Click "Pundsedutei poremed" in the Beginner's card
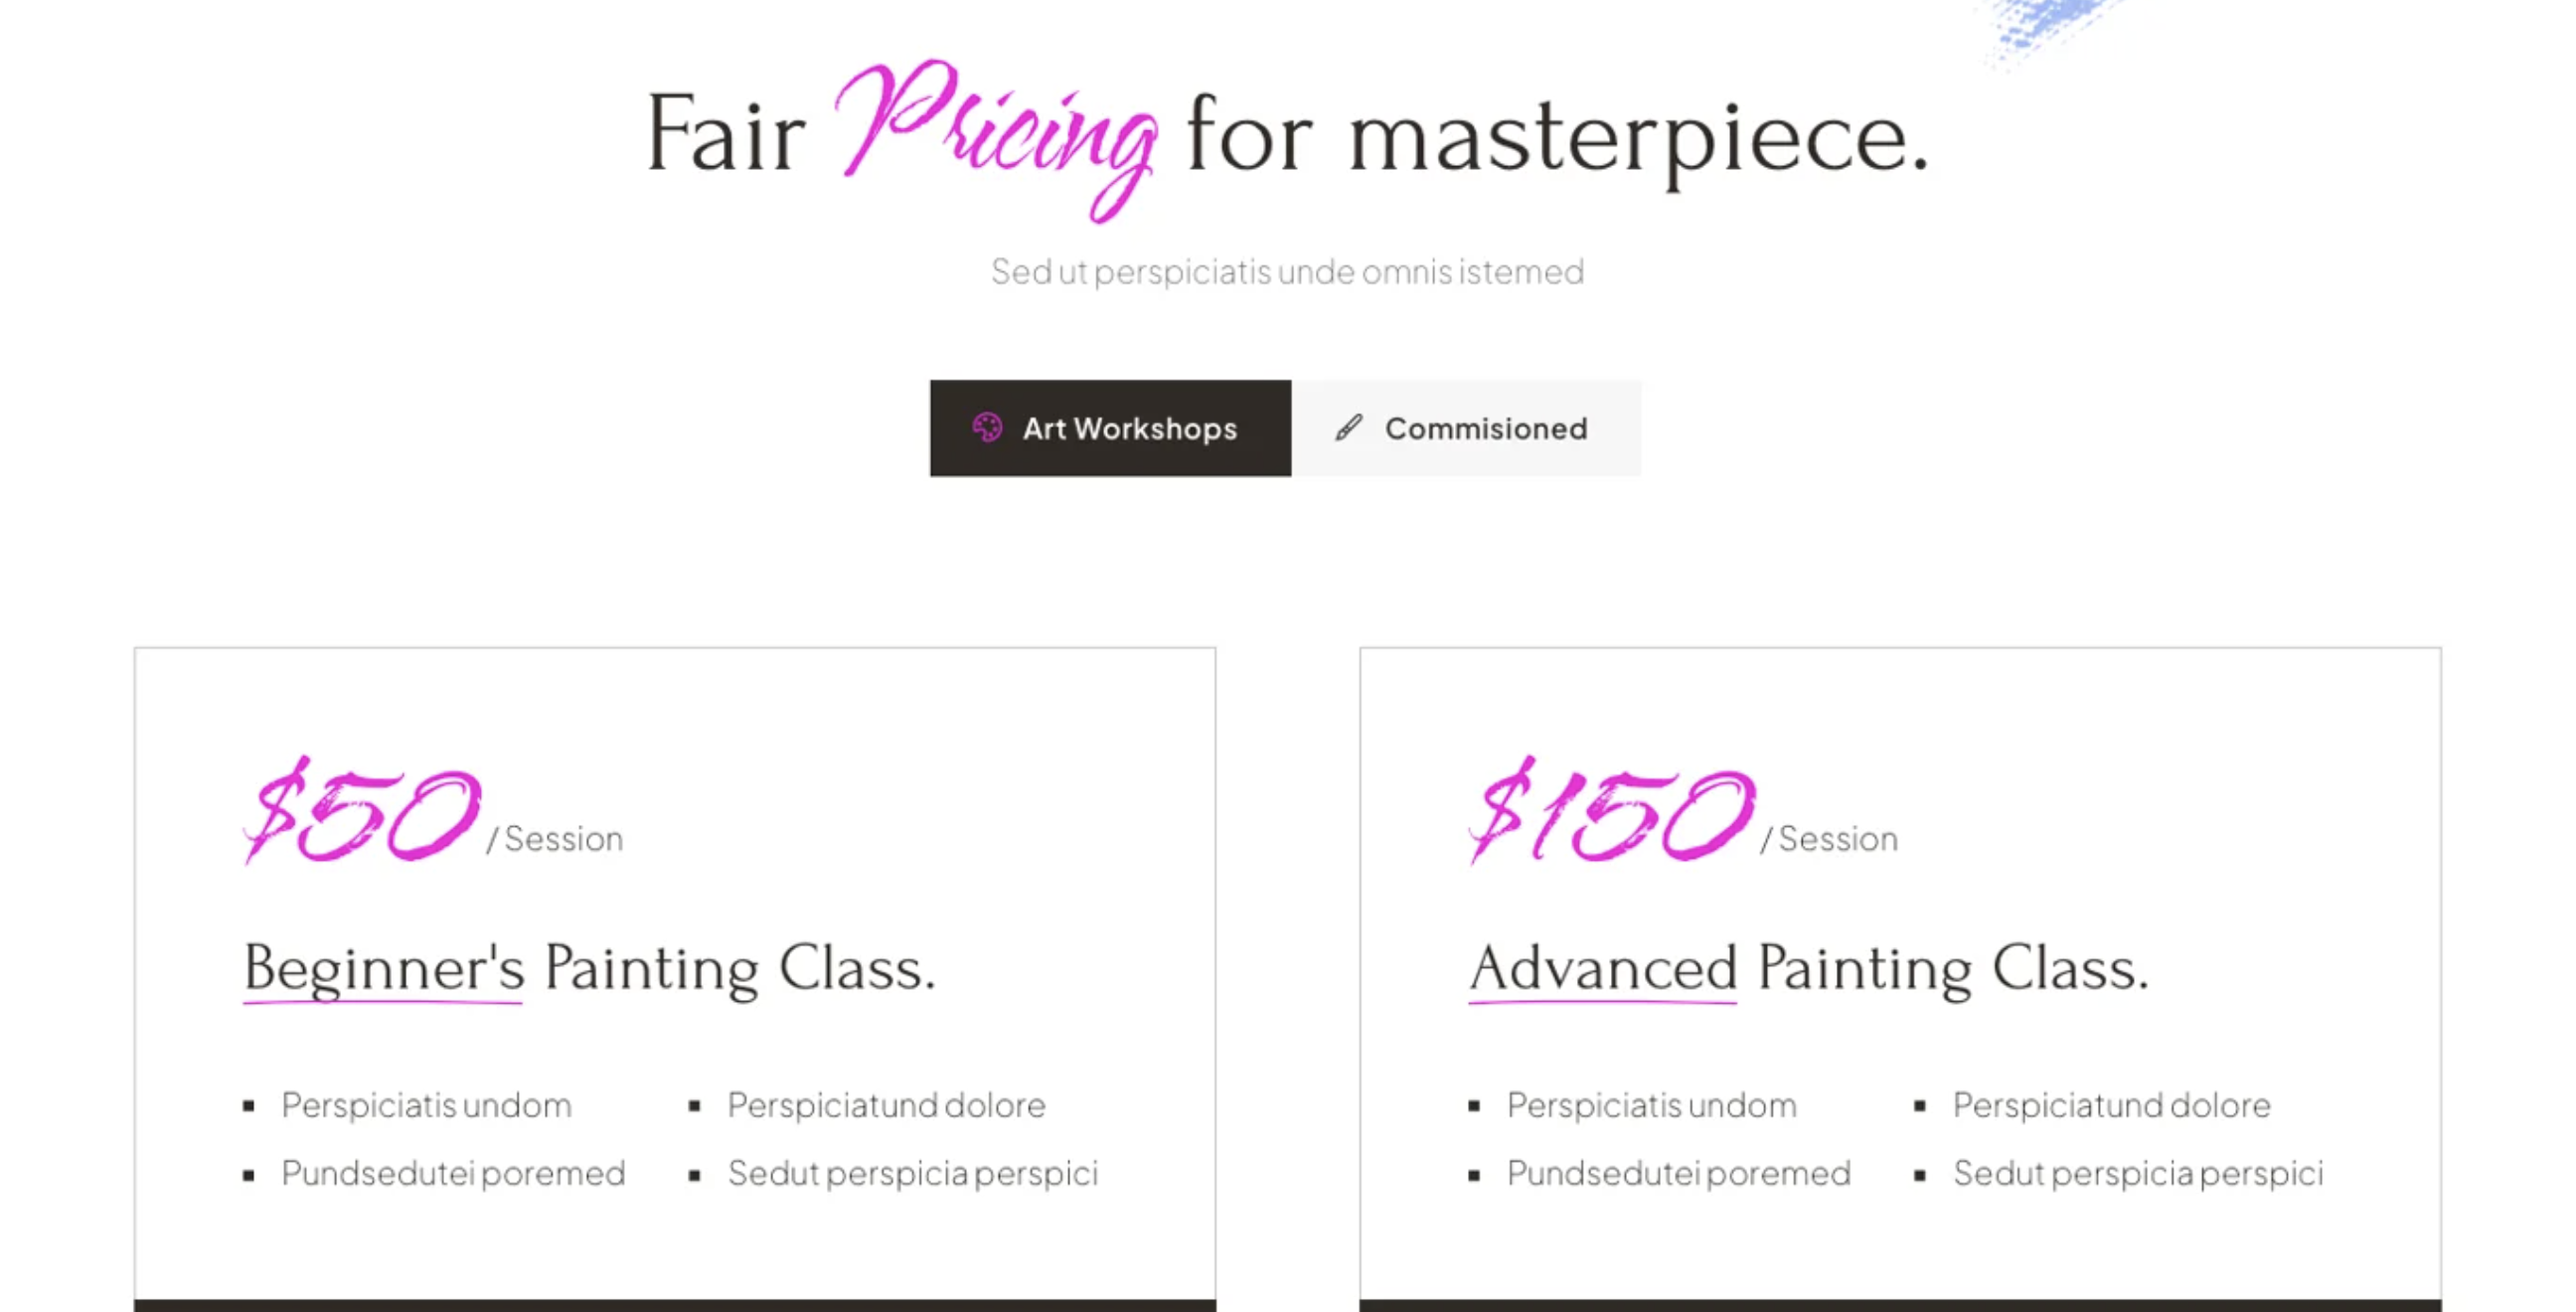Image resolution: width=2576 pixels, height=1312 pixels. [x=453, y=1173]
